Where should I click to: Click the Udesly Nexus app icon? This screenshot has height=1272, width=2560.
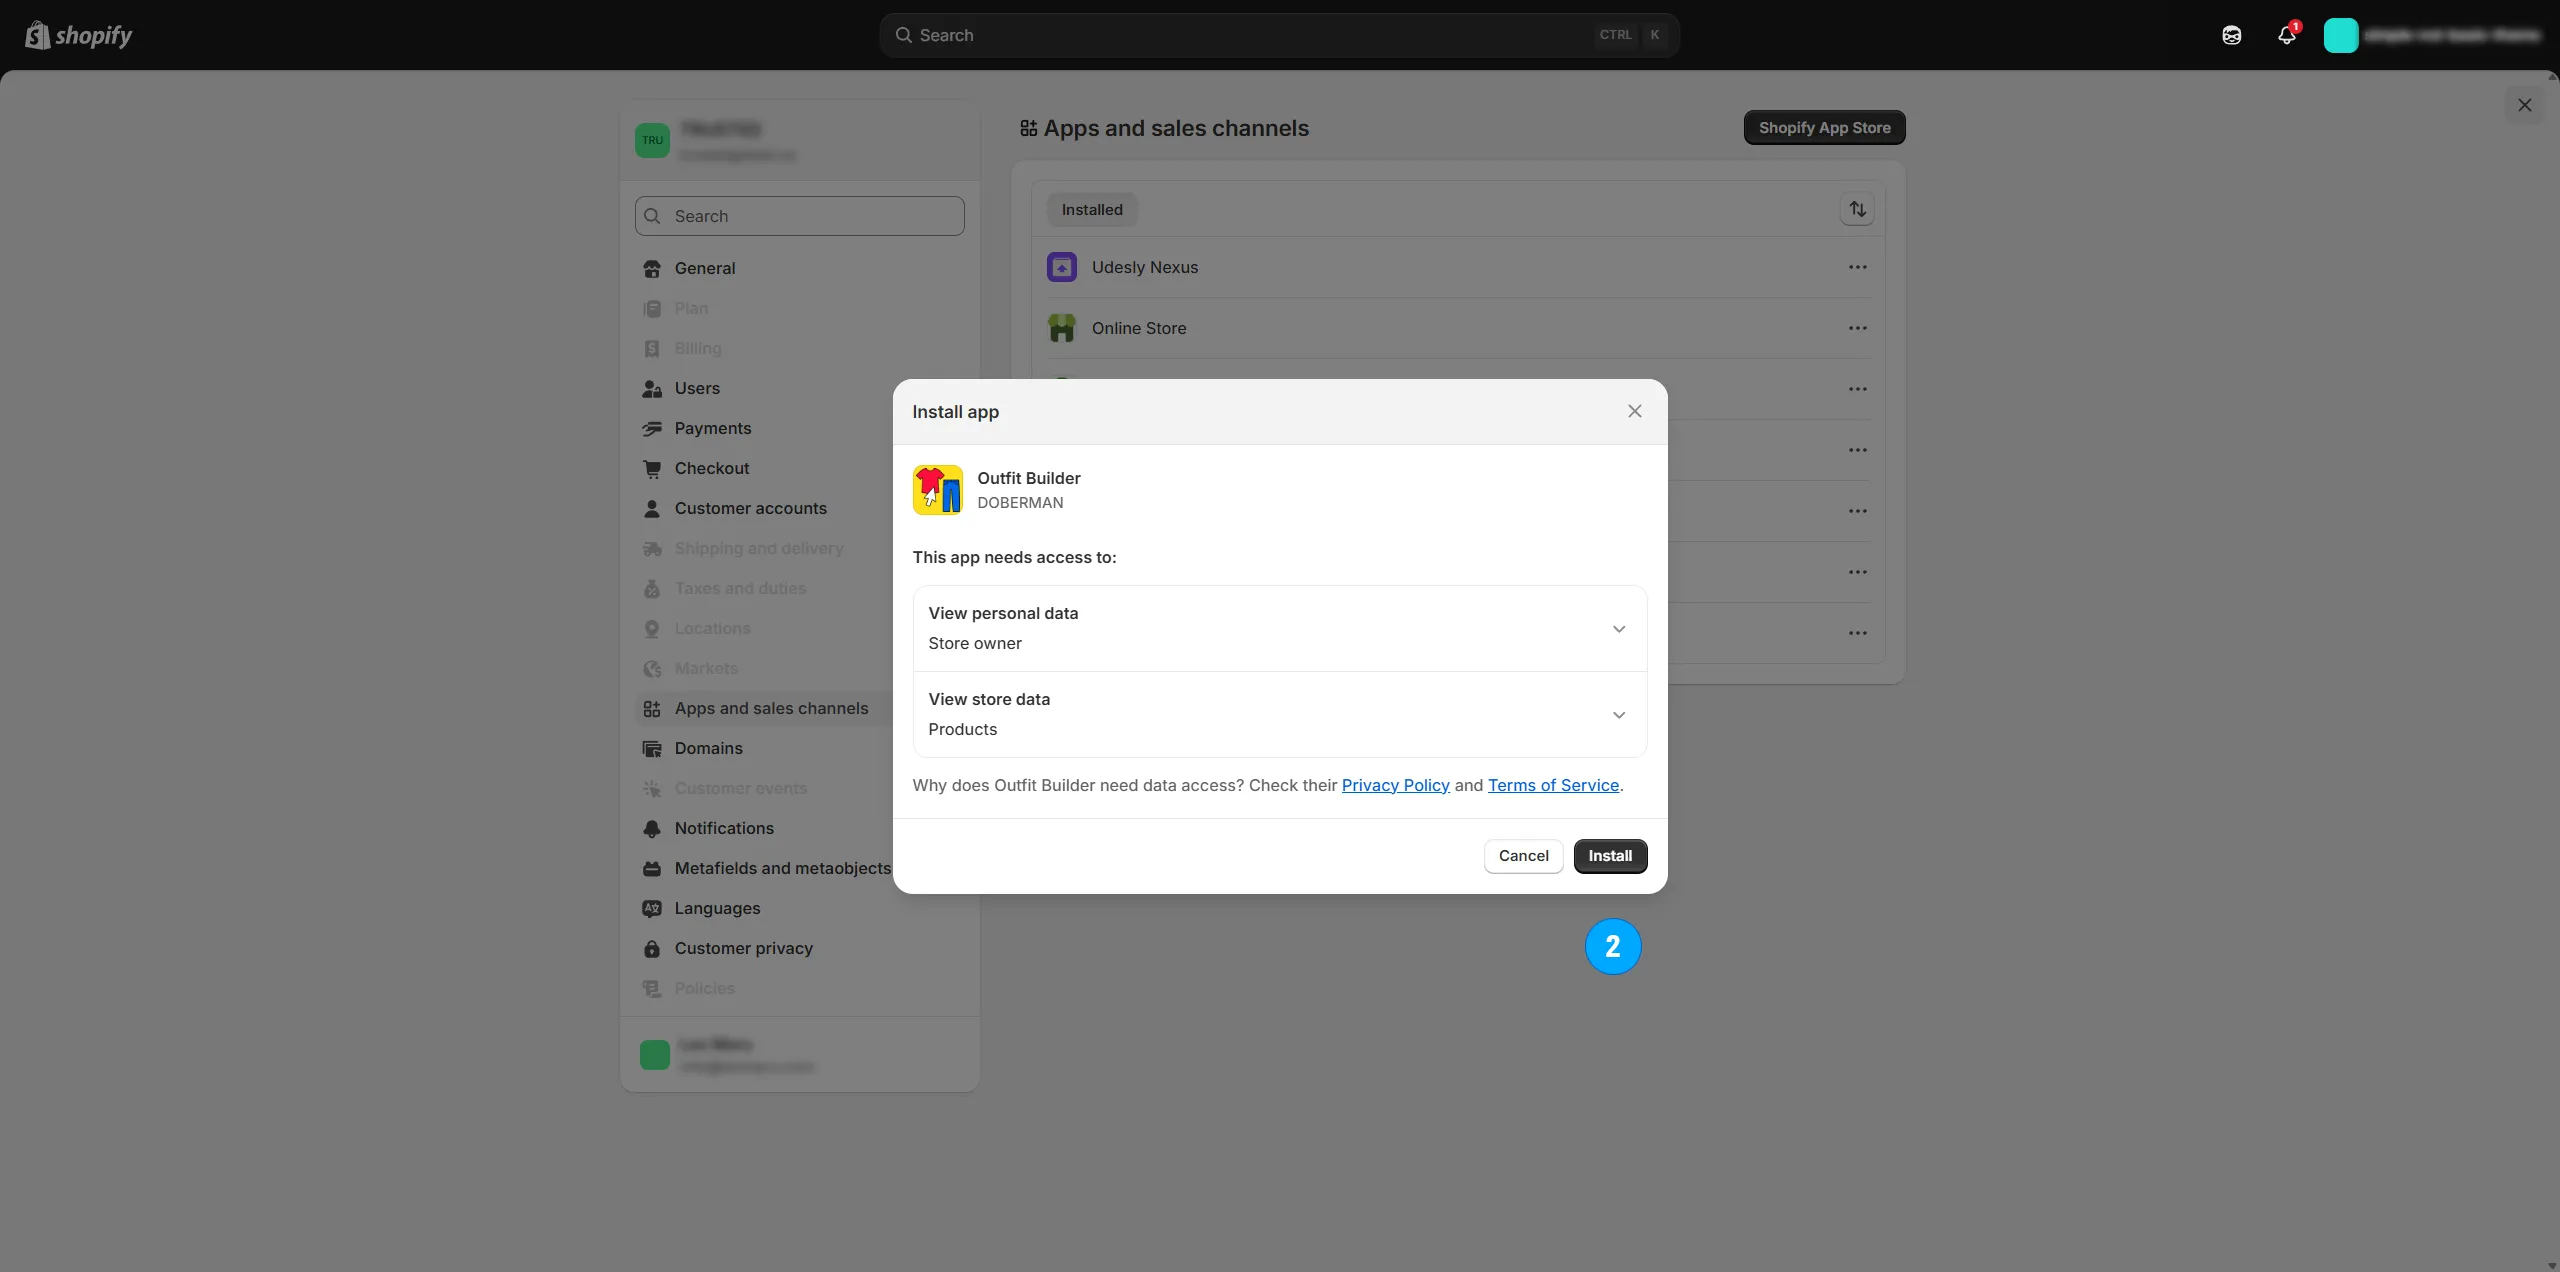1061,267
